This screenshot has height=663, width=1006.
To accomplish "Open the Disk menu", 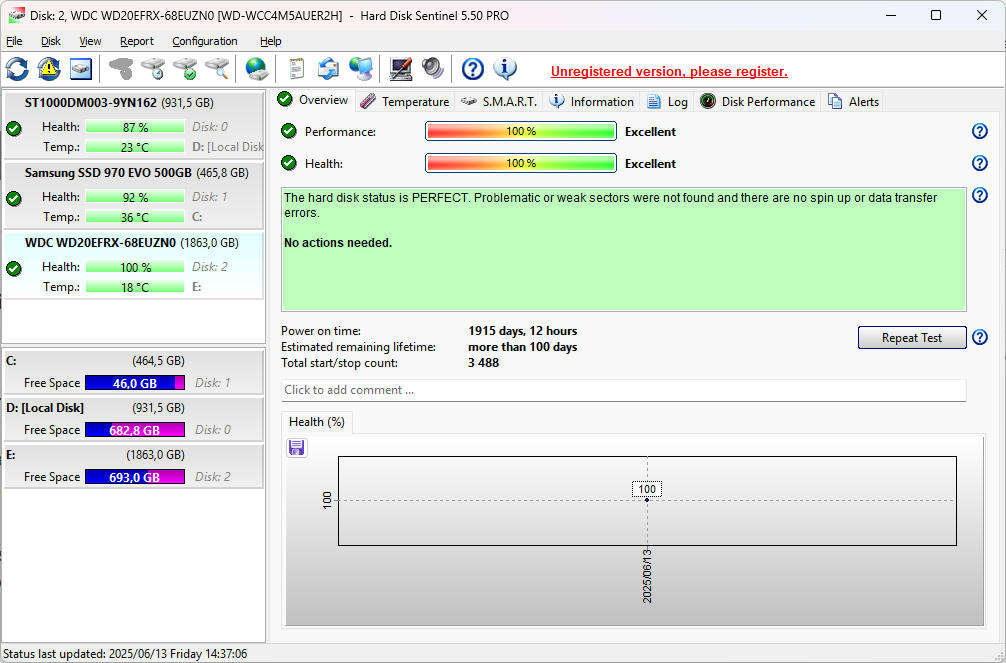I will tap(50, 41).
